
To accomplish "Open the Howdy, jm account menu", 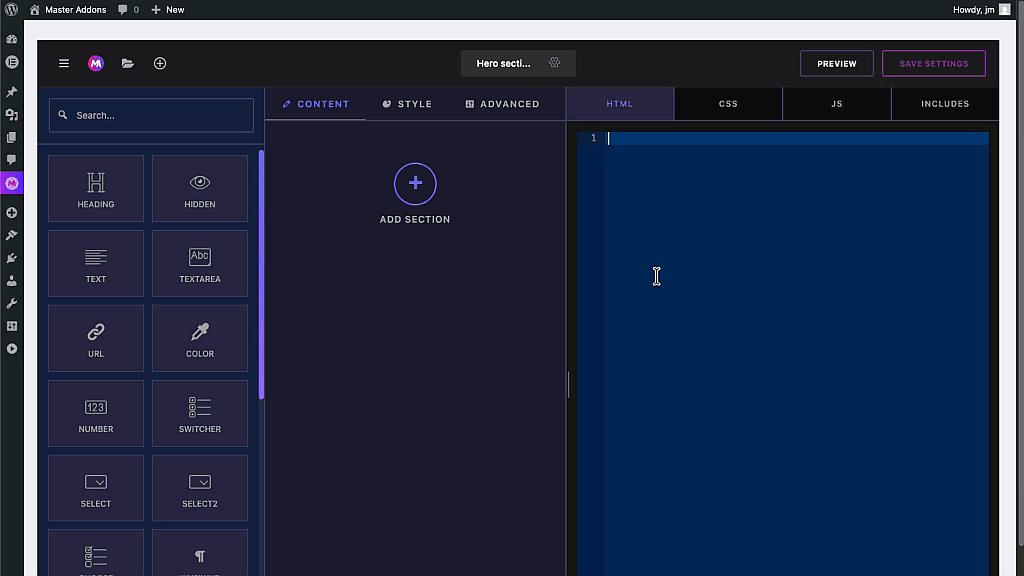I will click(981, 10).
